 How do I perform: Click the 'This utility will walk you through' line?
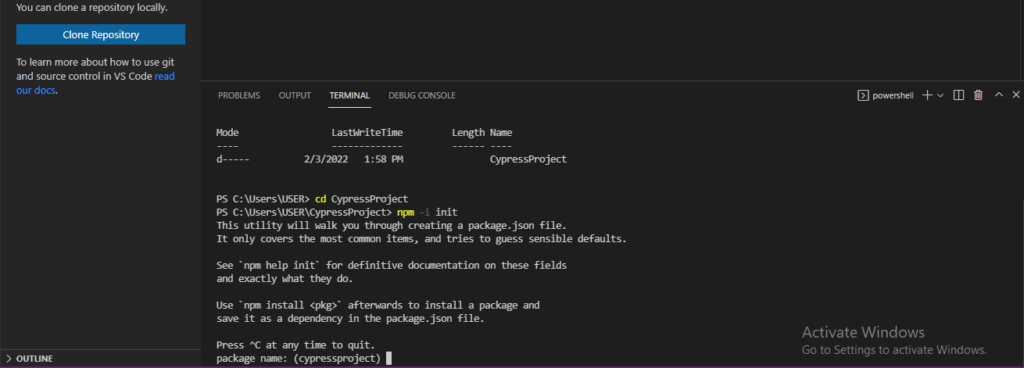(391, 226)
